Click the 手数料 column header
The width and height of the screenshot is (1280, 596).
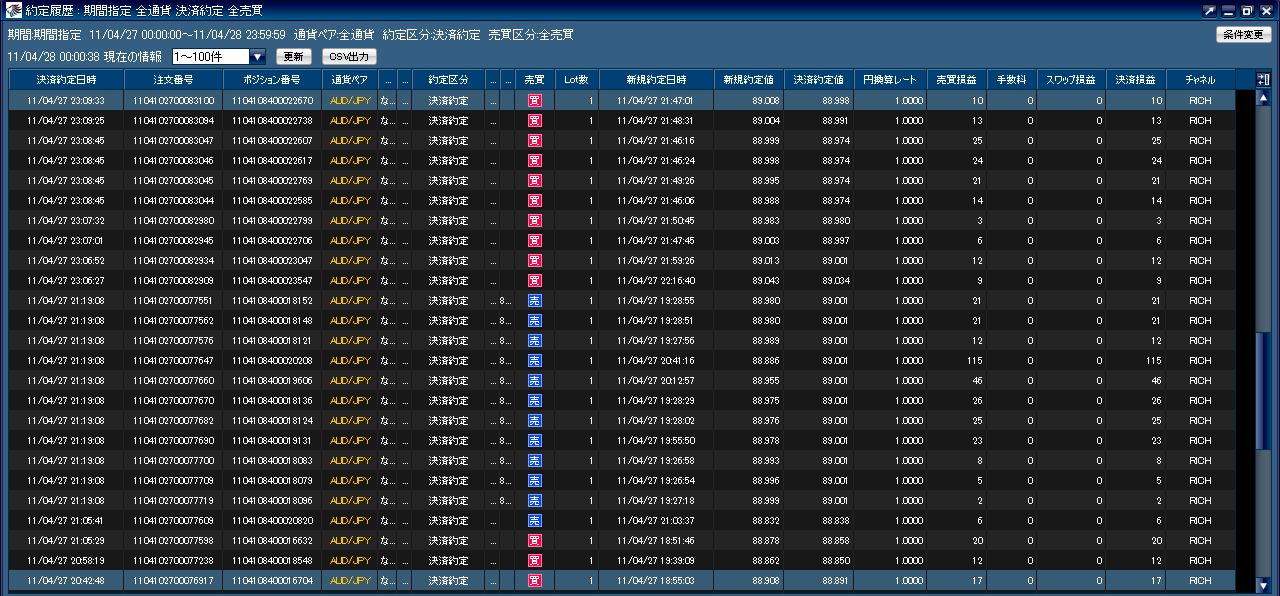[x=1011, y=79]
